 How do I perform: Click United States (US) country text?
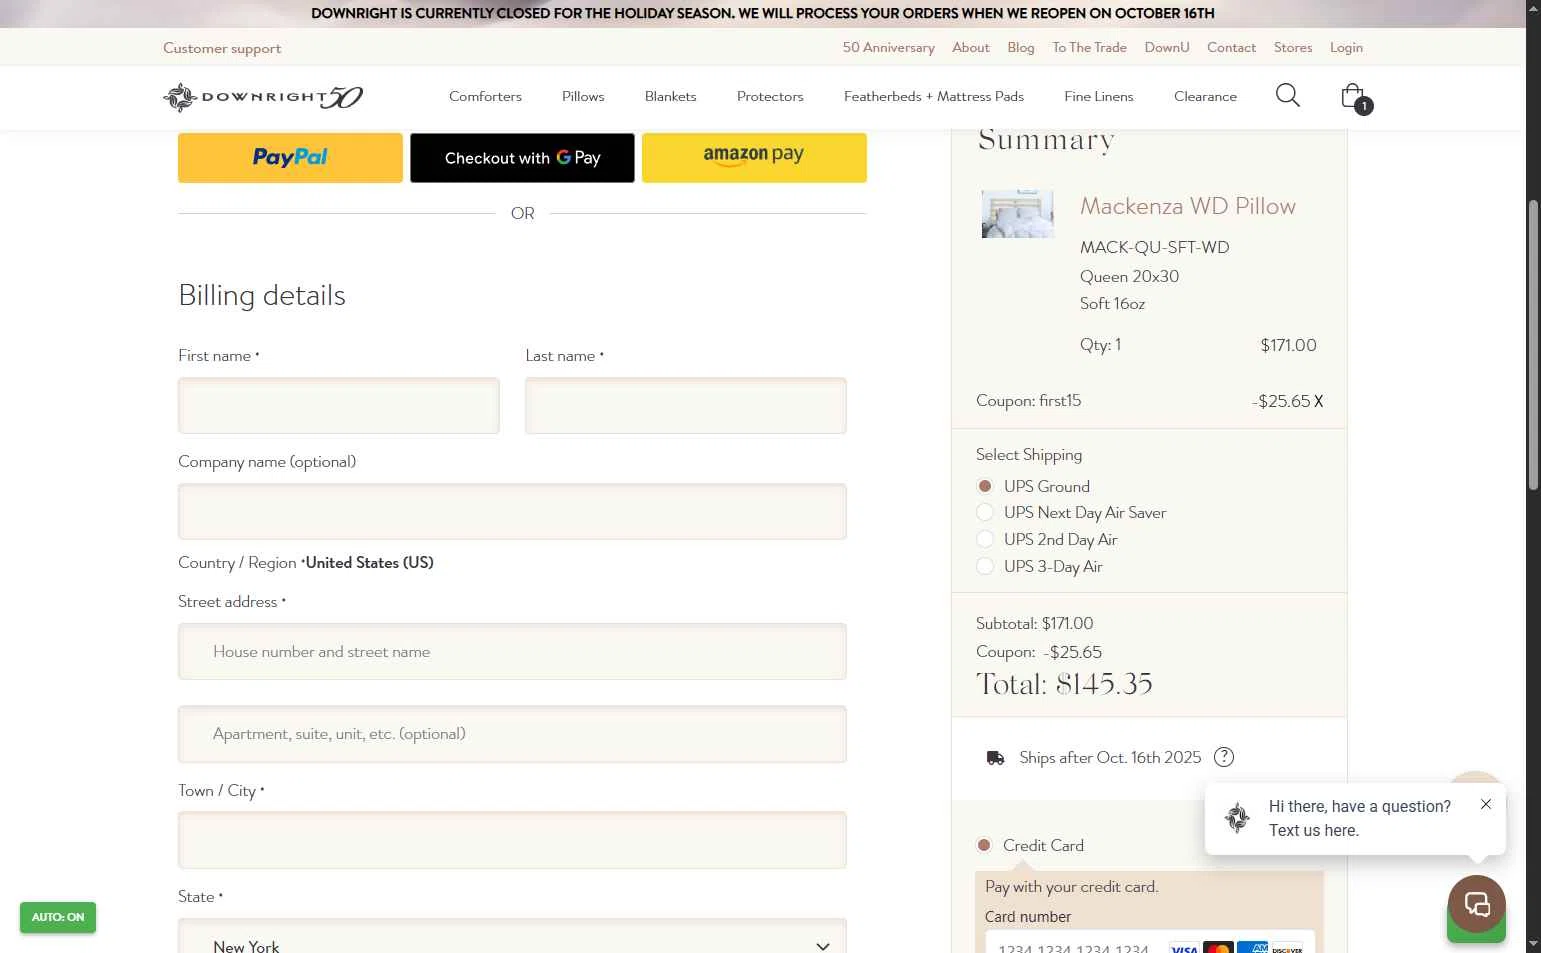pos(370,562)
